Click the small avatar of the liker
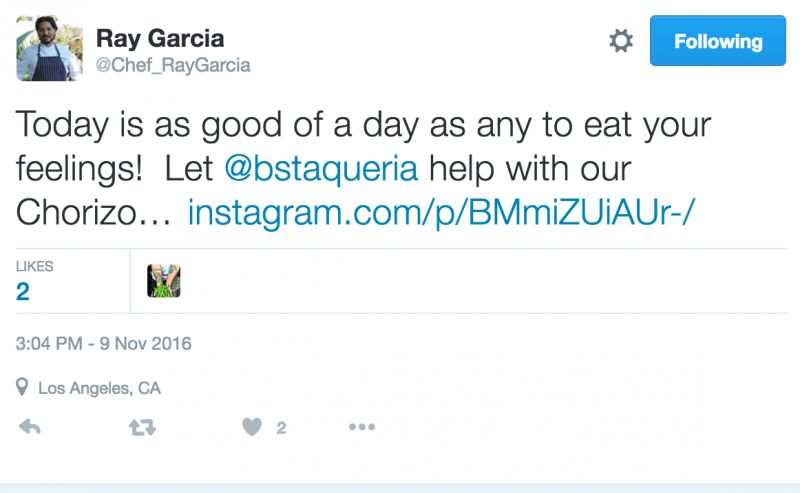This screenshot has height=493, width=800. pyautogui.click(x=164, y=281)
